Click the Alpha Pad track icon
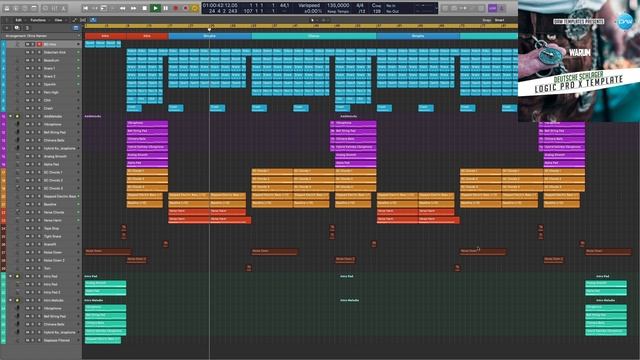Image resolution: width=640 pixels, height=360 pixels. click(x=18, y=164)
